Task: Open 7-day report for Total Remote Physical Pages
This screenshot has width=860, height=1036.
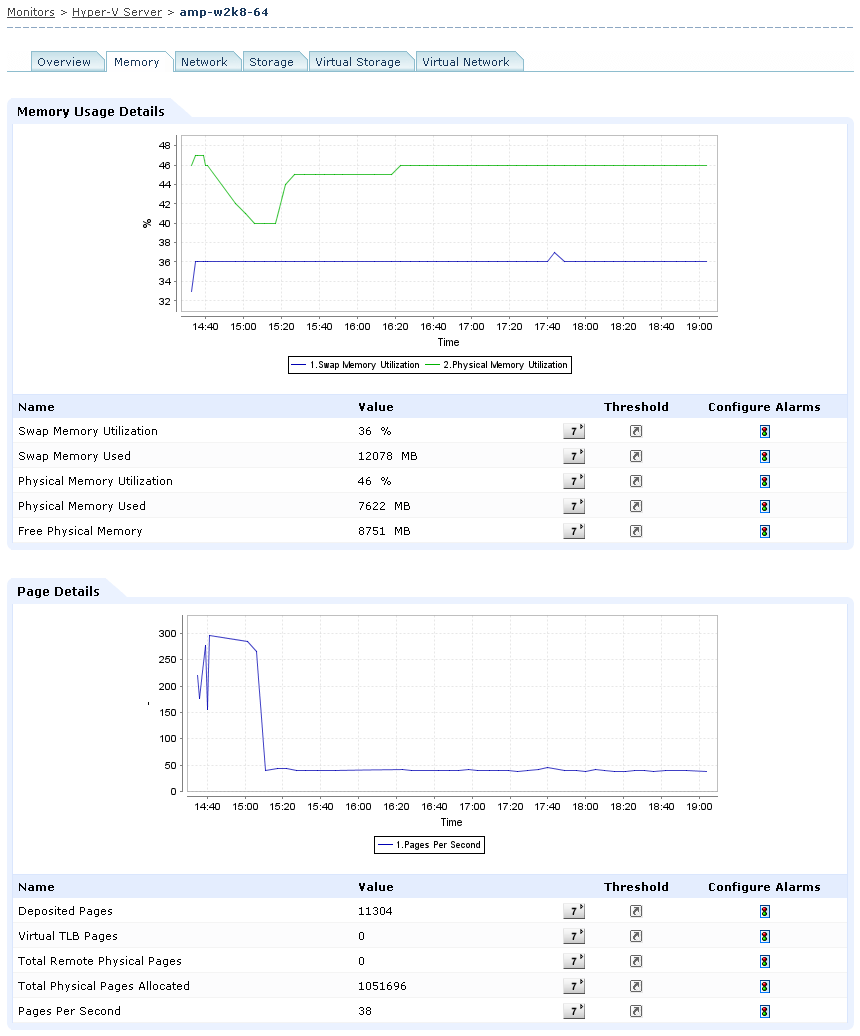Action: [x=574, y=961]
